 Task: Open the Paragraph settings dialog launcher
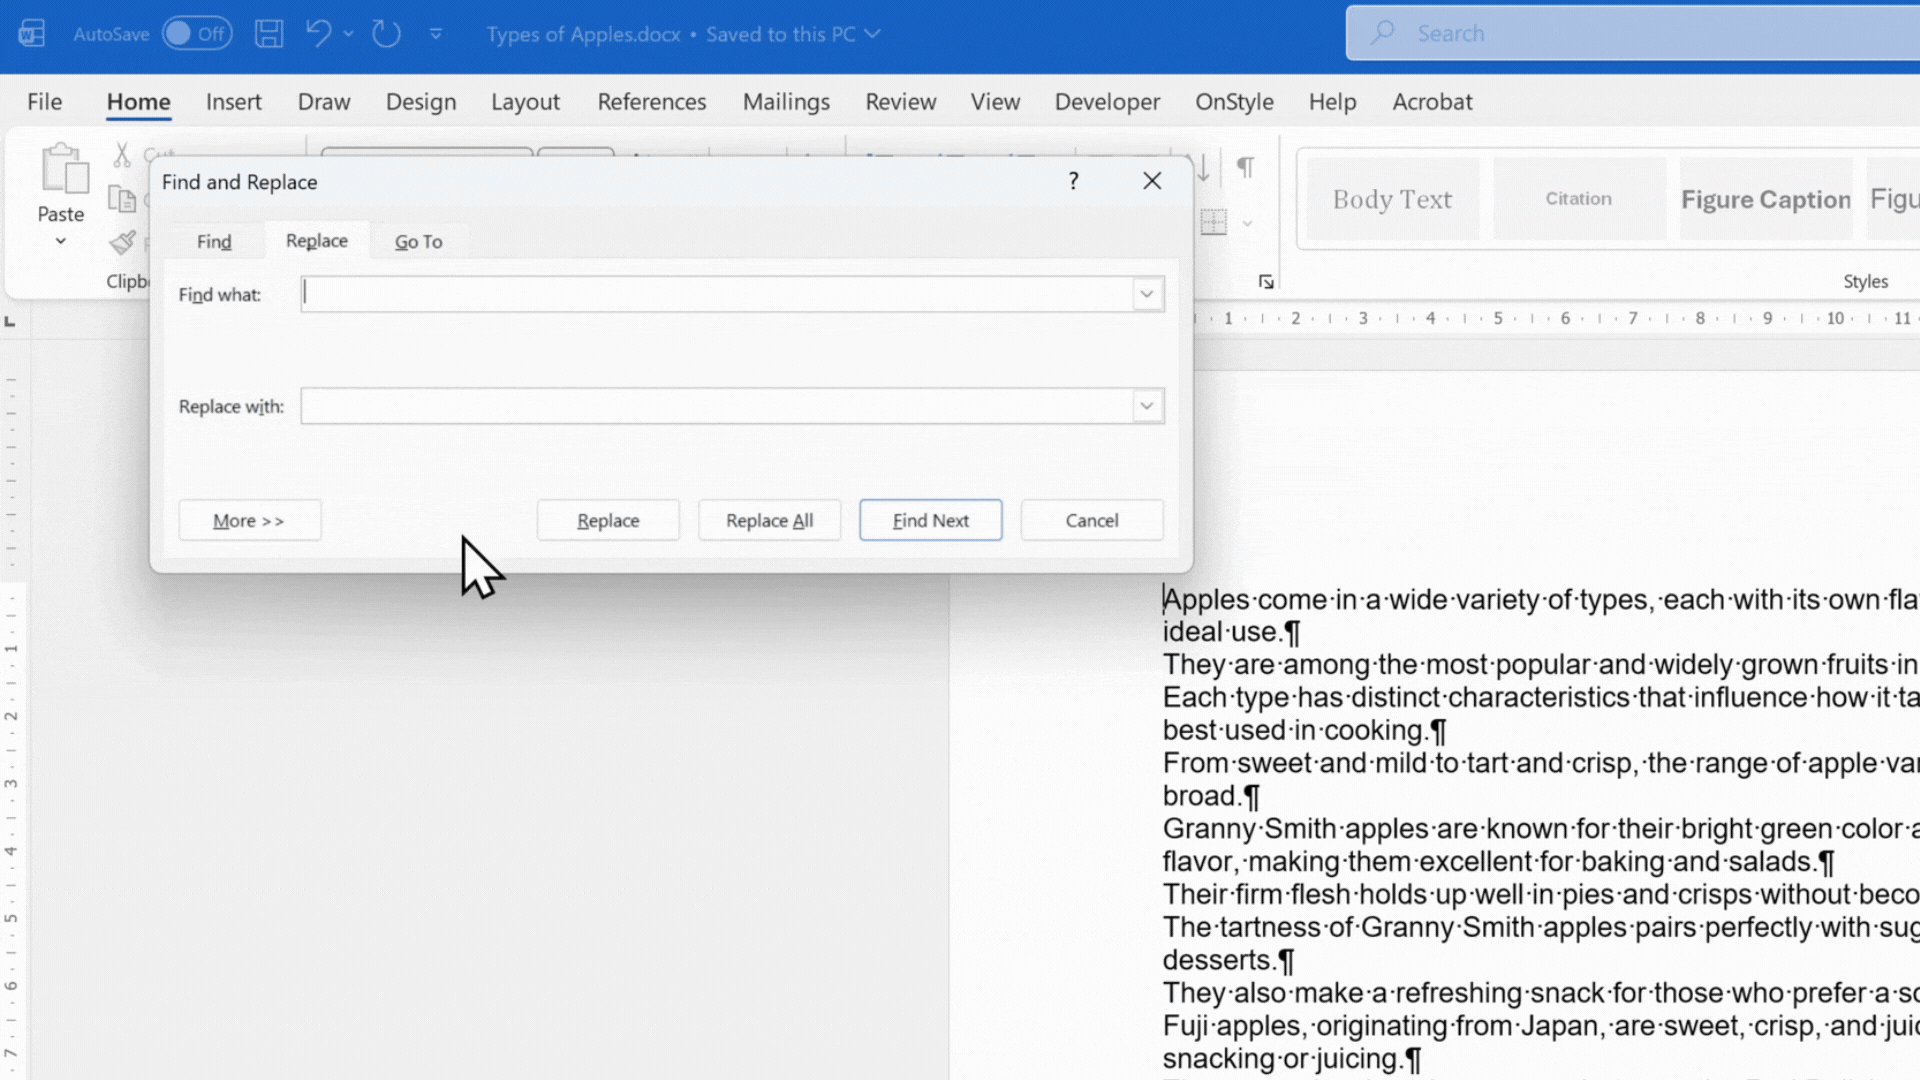coord(1266,282)
